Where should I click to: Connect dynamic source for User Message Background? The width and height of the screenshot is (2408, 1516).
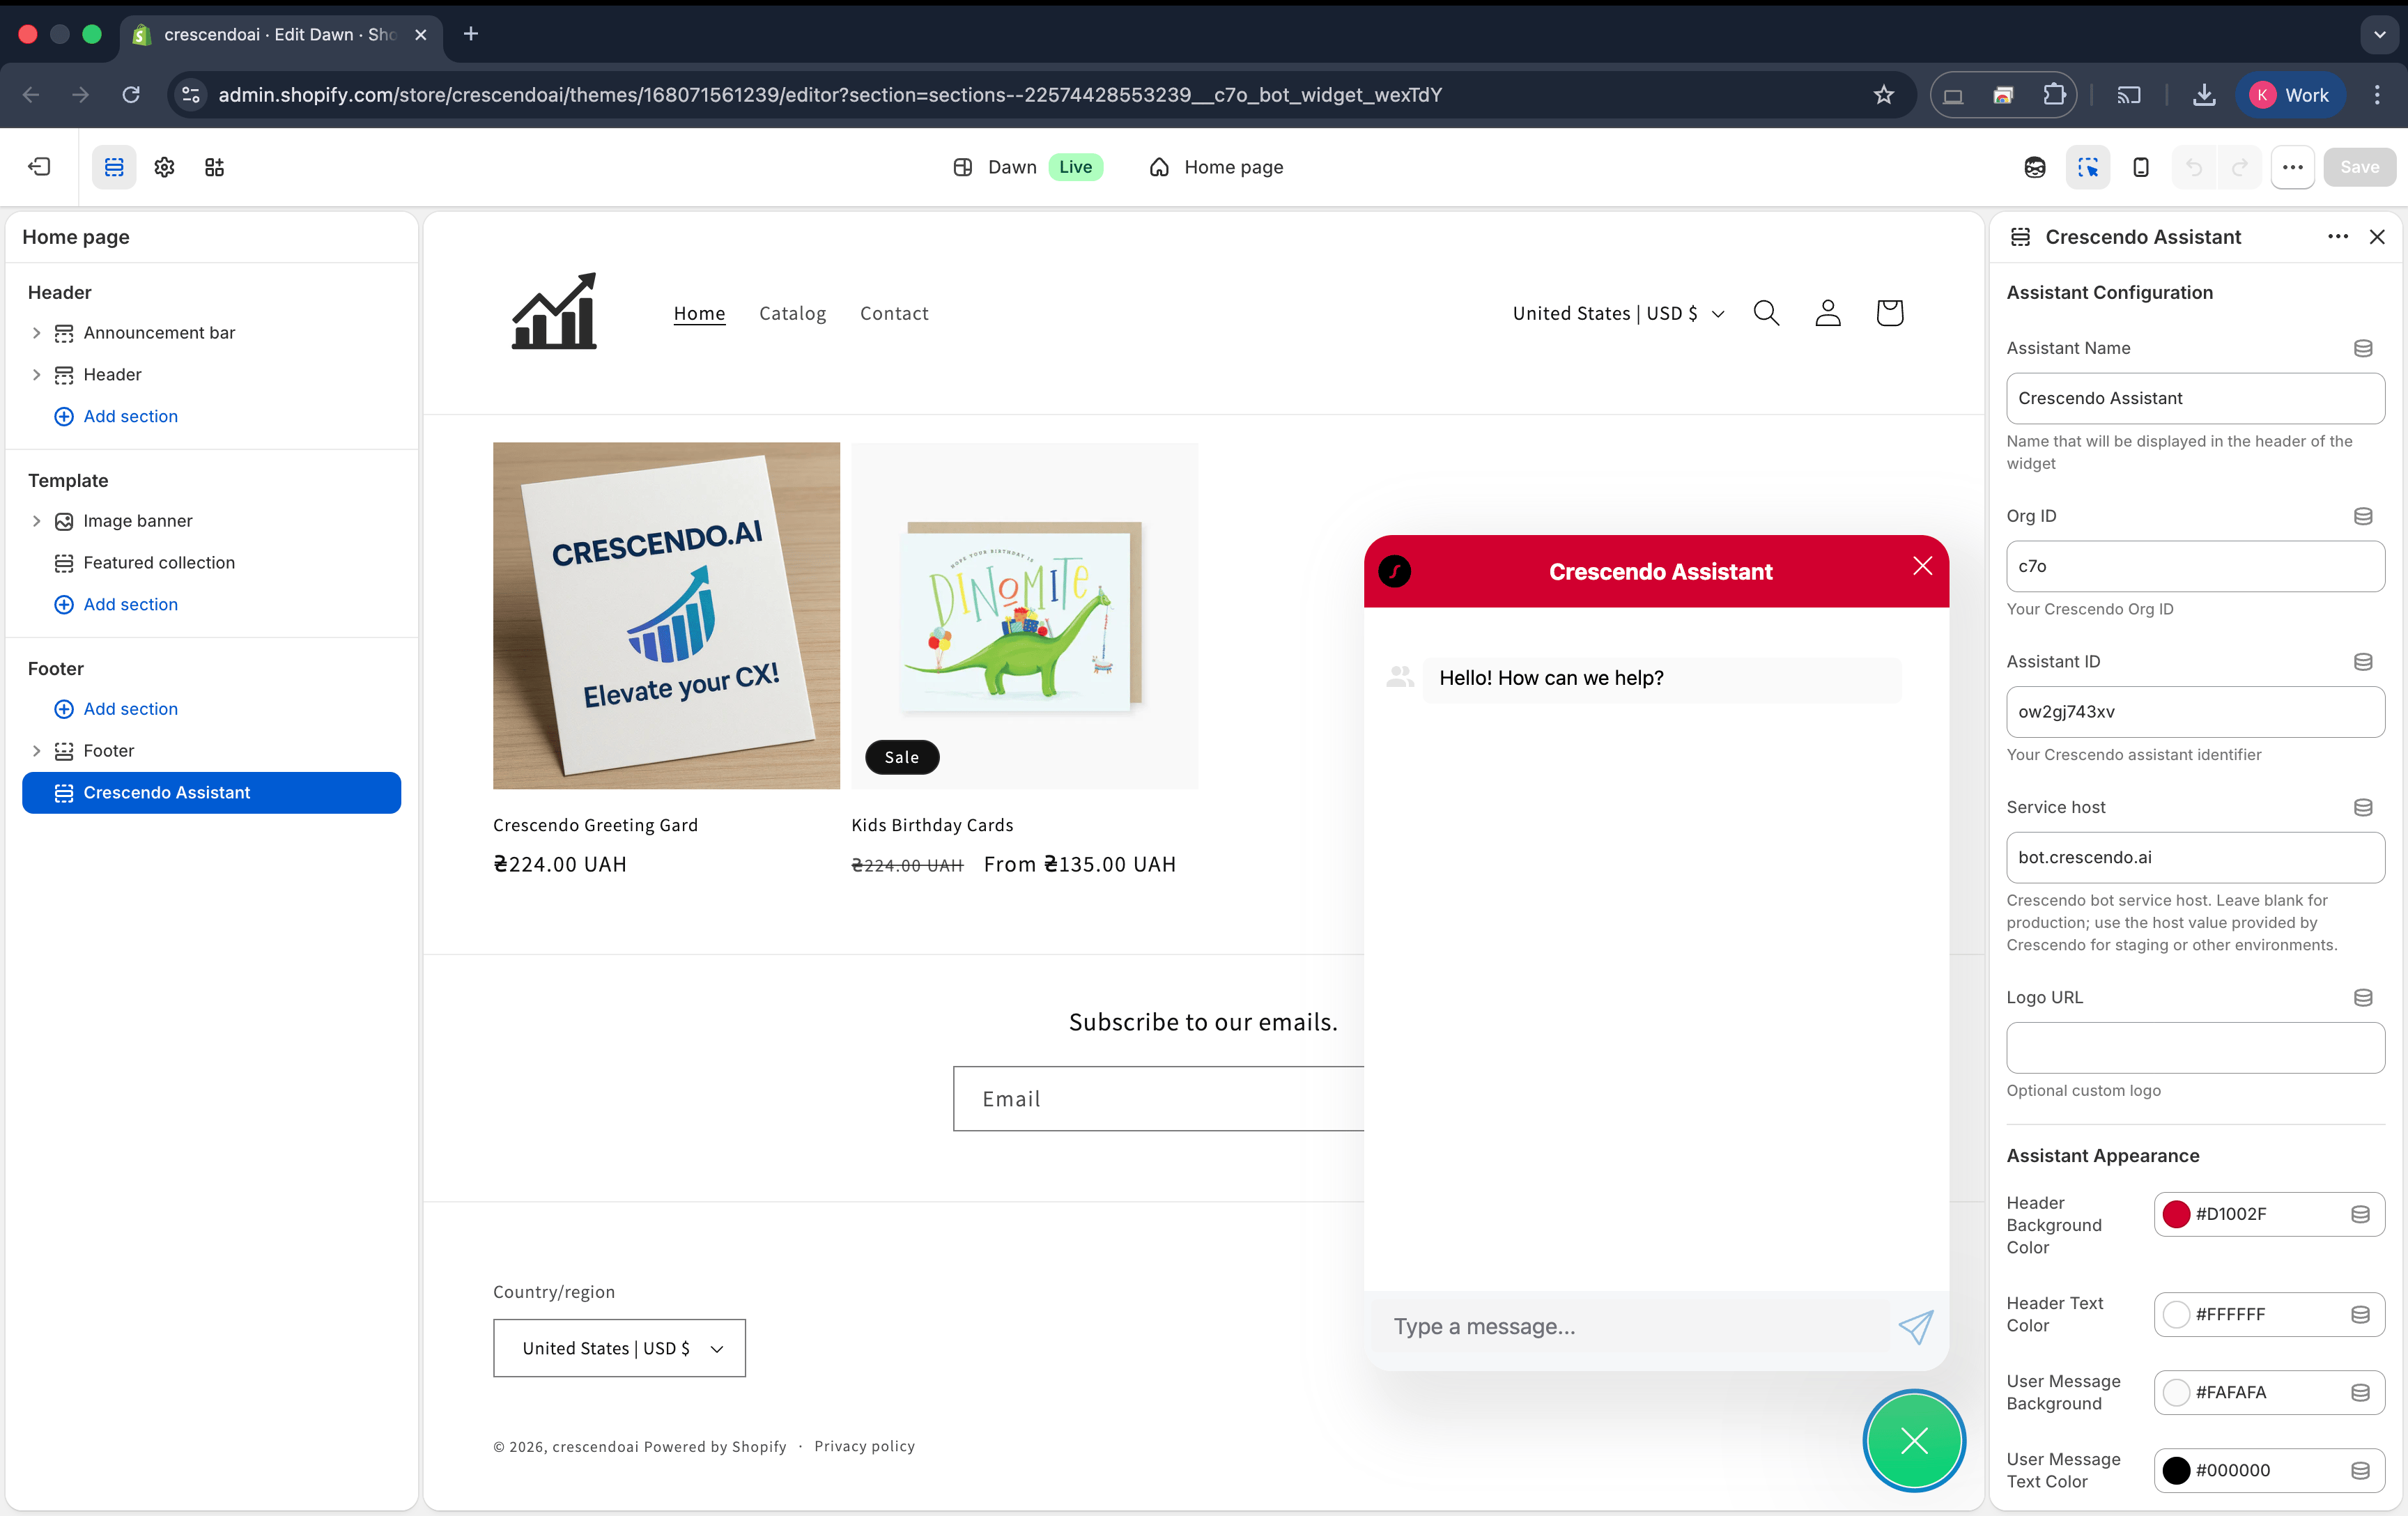2360,1392
